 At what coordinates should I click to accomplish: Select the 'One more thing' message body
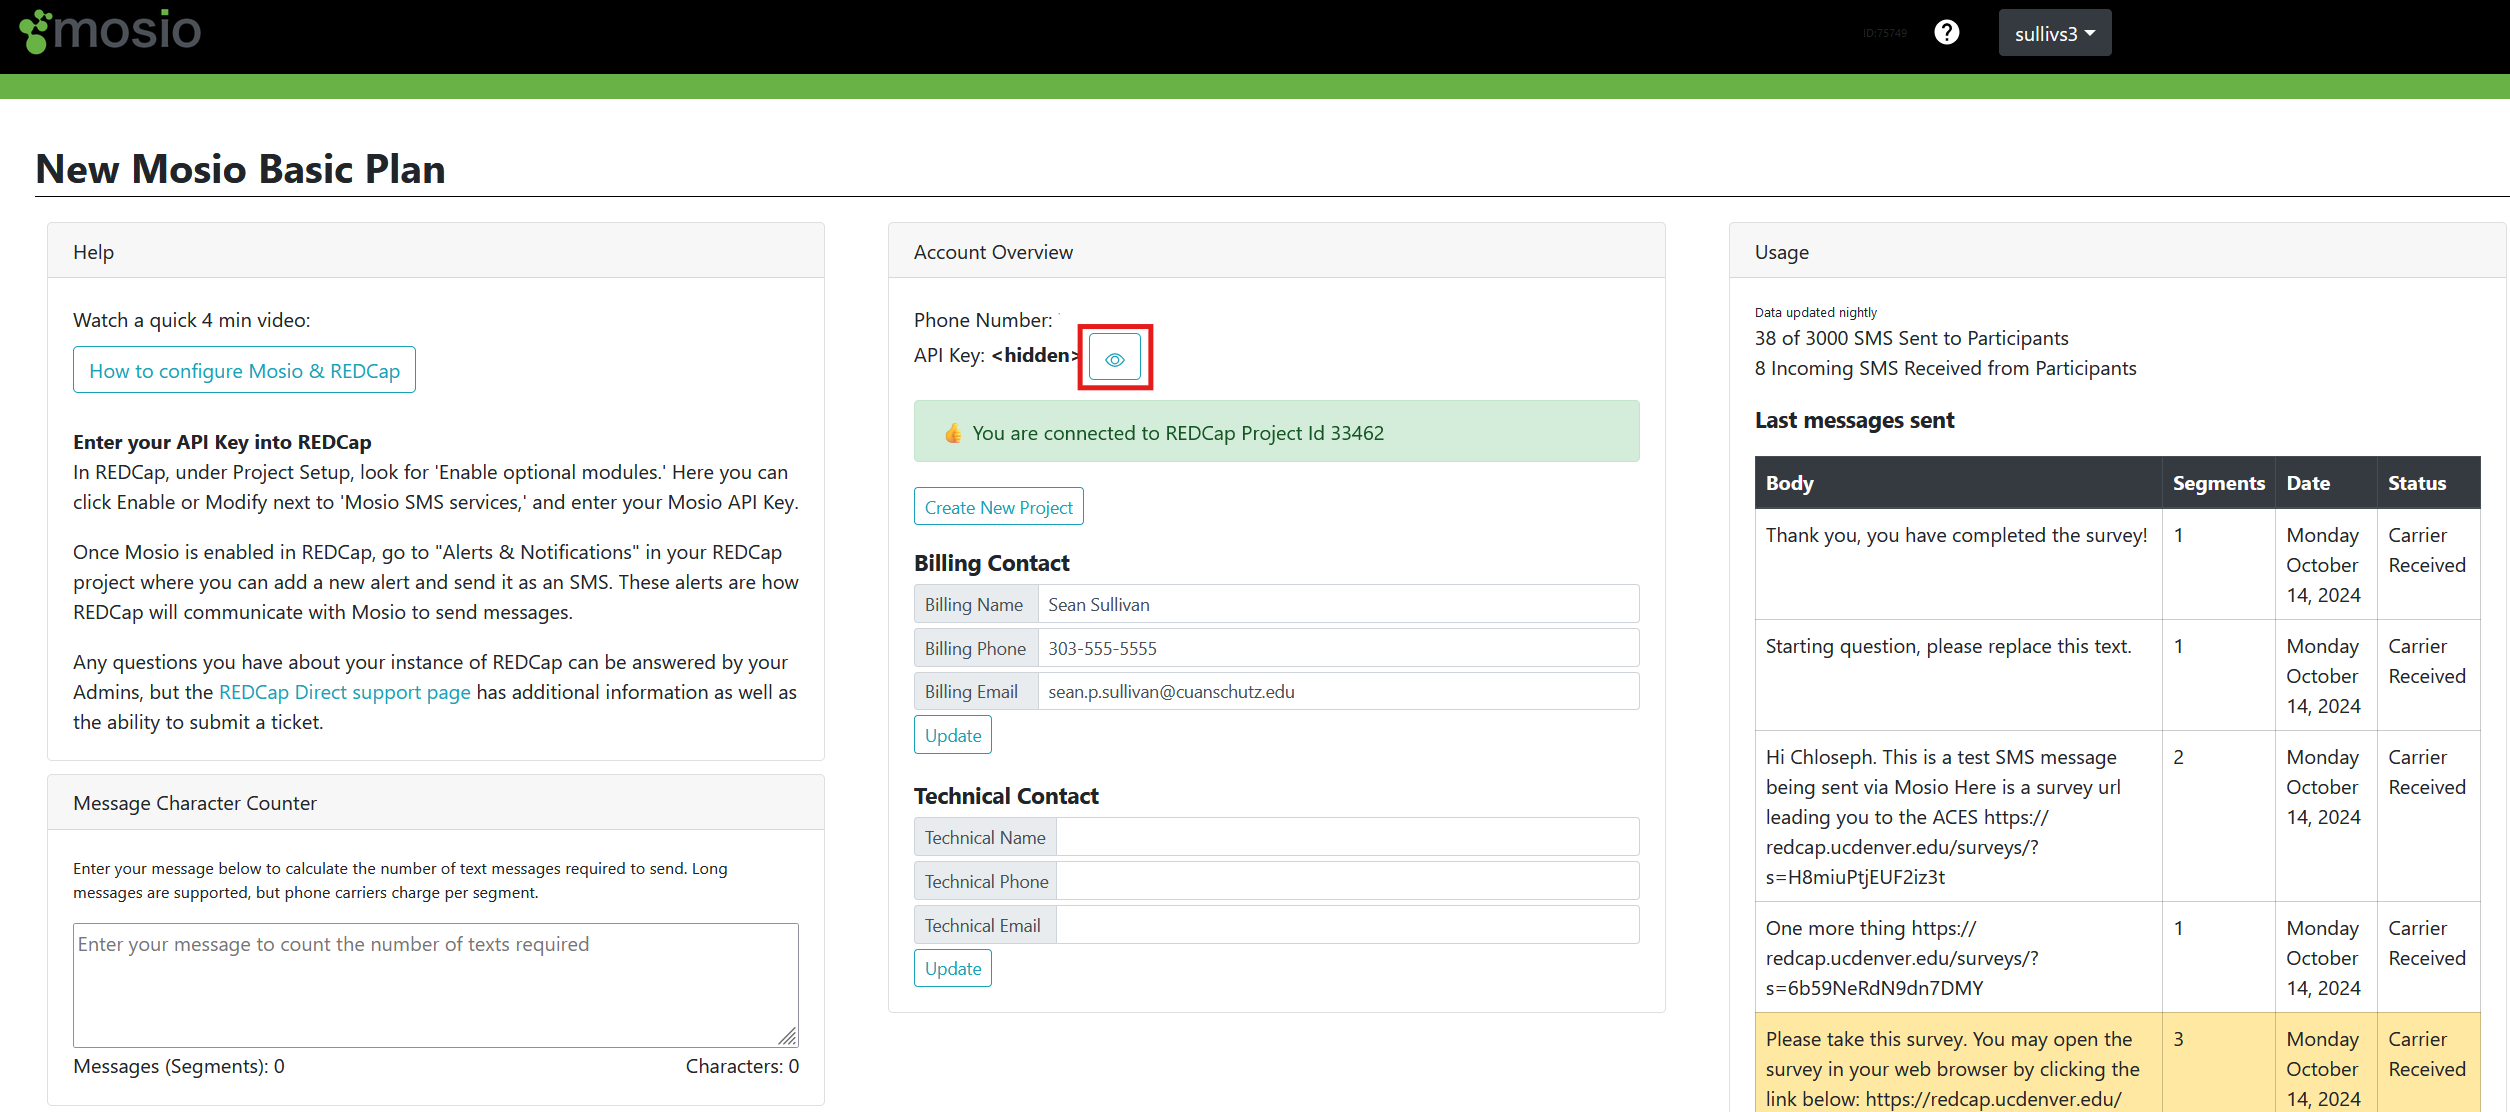(1902, 957)
